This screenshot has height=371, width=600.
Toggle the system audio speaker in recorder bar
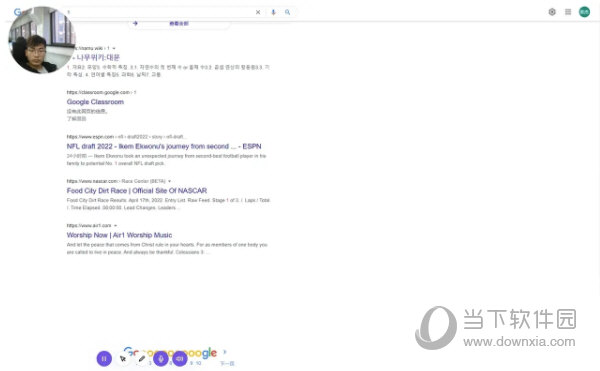(x=180, y=359)
